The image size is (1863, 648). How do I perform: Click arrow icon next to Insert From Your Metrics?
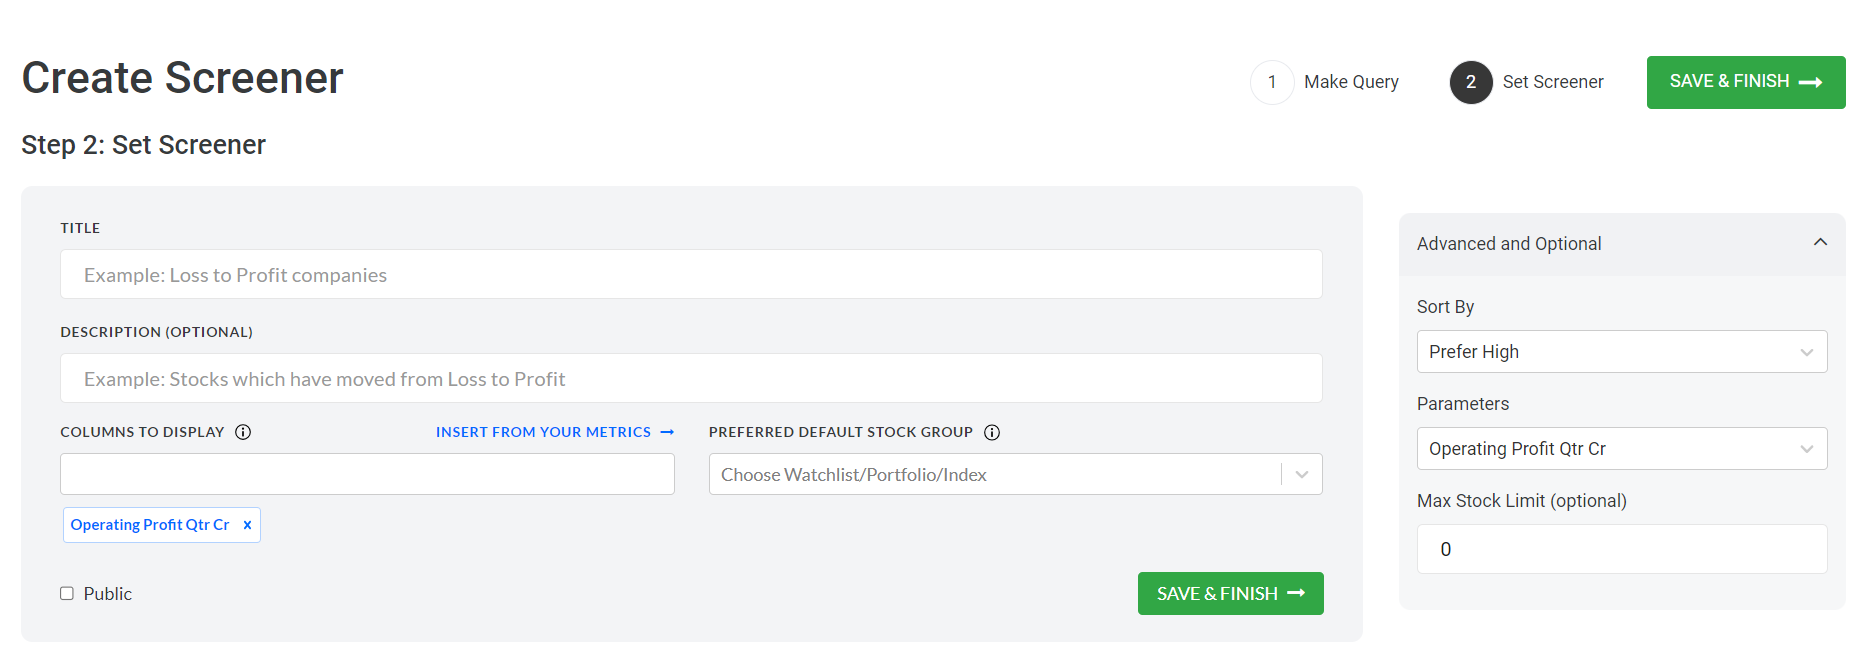click(x=667, y=432)
